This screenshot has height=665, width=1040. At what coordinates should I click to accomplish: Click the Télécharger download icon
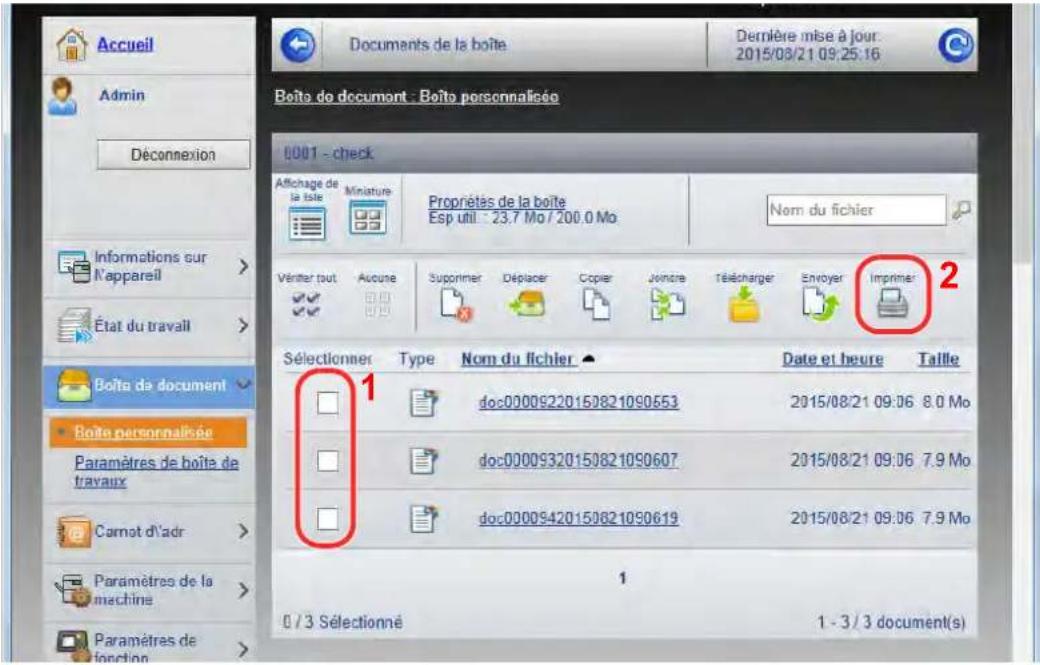click(x=744, y=305)
